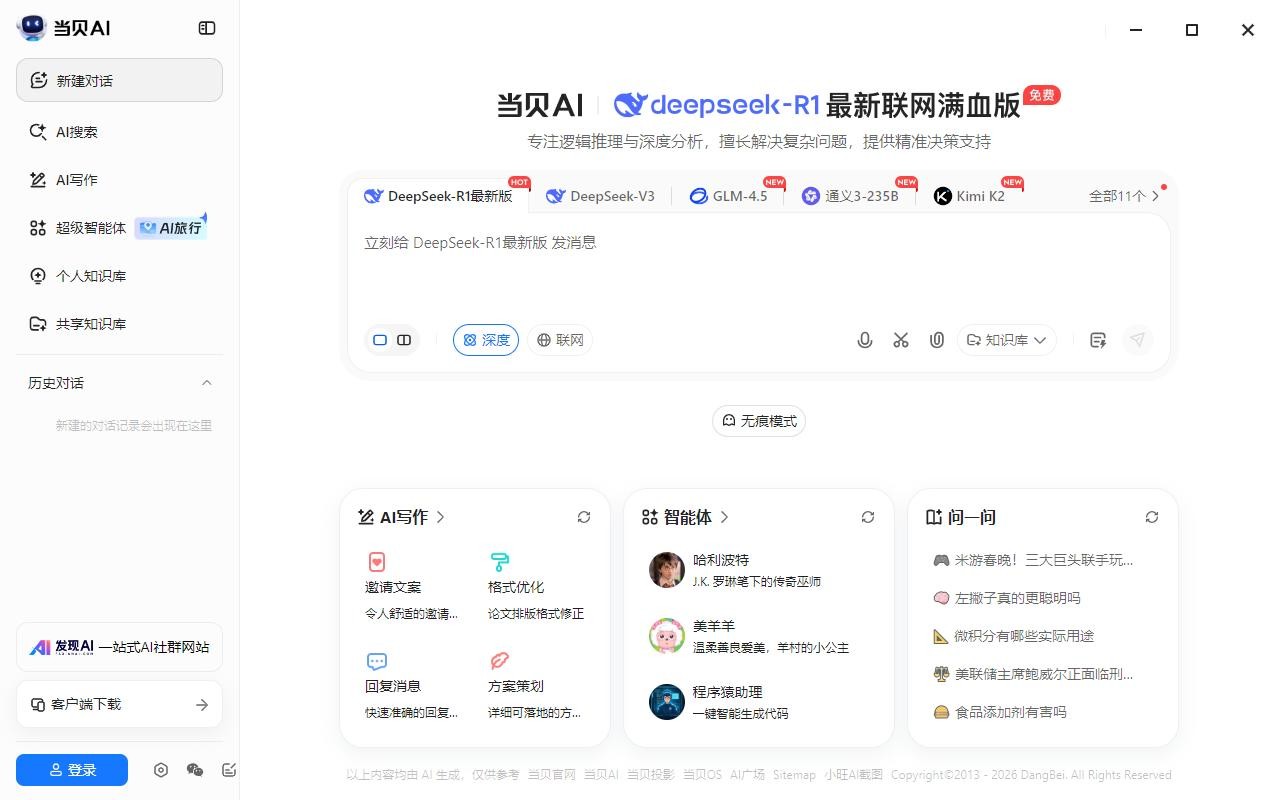
Task: Ask 左撇子真的更聪明吗
Action: tap(1007, 598)
